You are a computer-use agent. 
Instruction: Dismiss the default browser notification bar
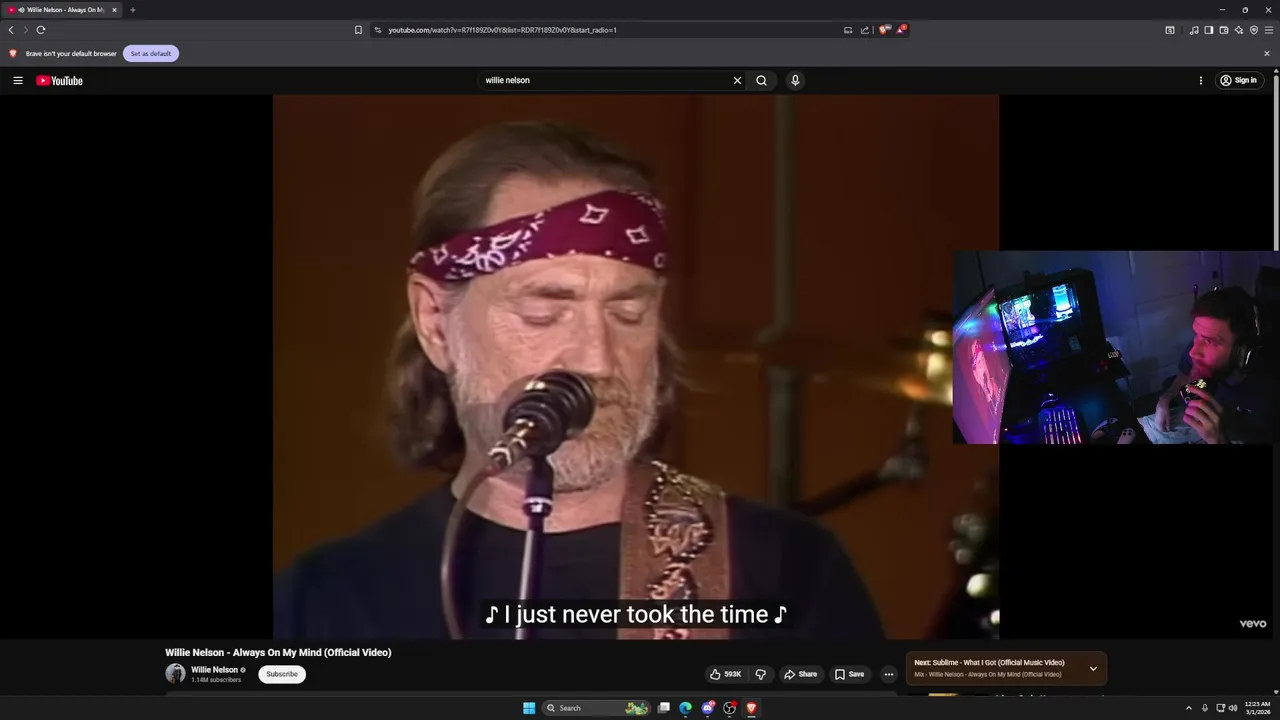pyautogui.click(x=1267, y=54)
